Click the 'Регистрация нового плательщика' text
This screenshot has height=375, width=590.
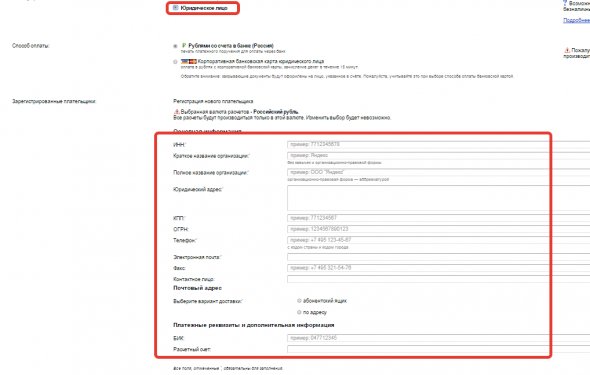(x=213, y=101)
